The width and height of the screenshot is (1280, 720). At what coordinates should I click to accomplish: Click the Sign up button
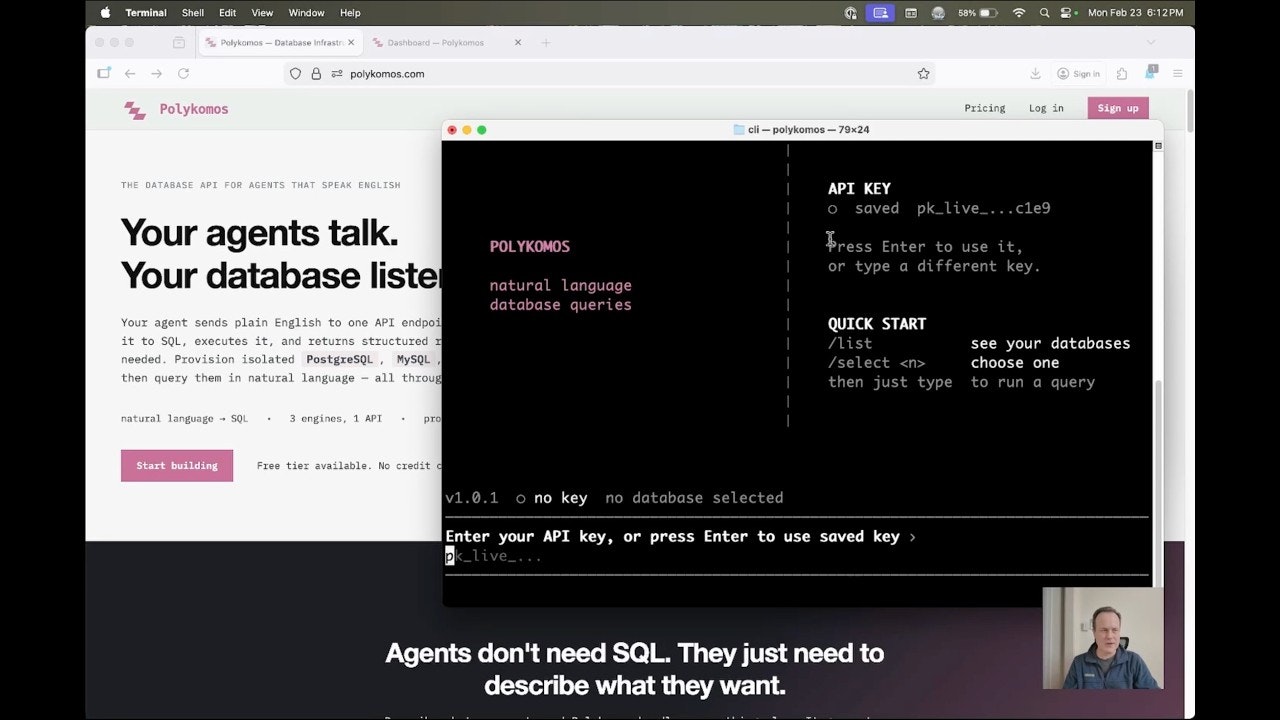coord(1118,108)
